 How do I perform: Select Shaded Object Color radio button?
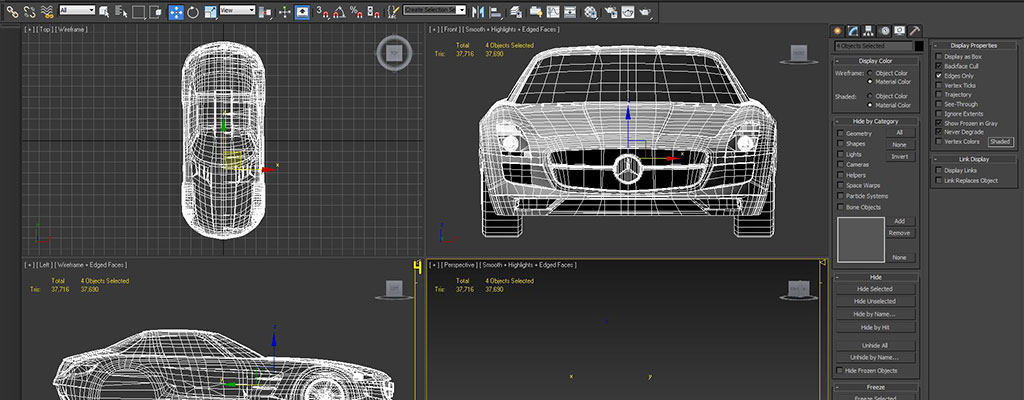(x=870, y=96)
